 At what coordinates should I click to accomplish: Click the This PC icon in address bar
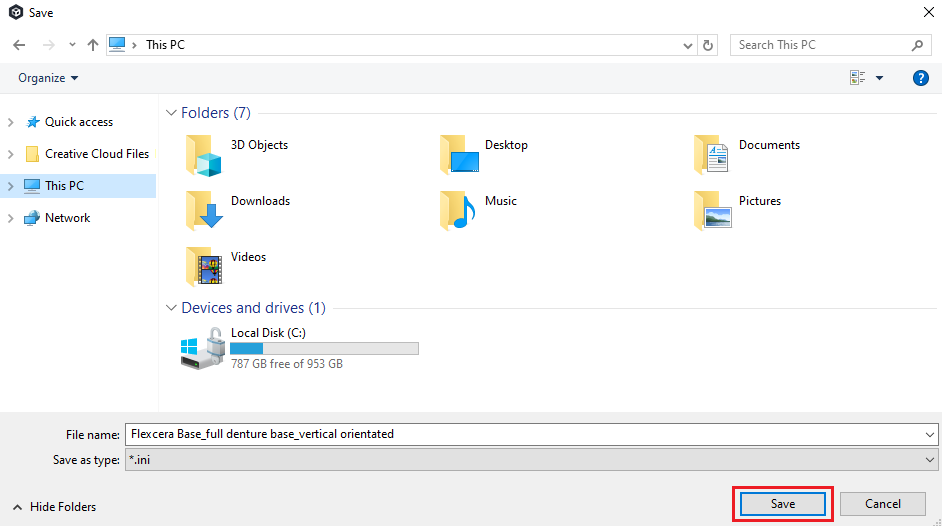pos(117,44)
